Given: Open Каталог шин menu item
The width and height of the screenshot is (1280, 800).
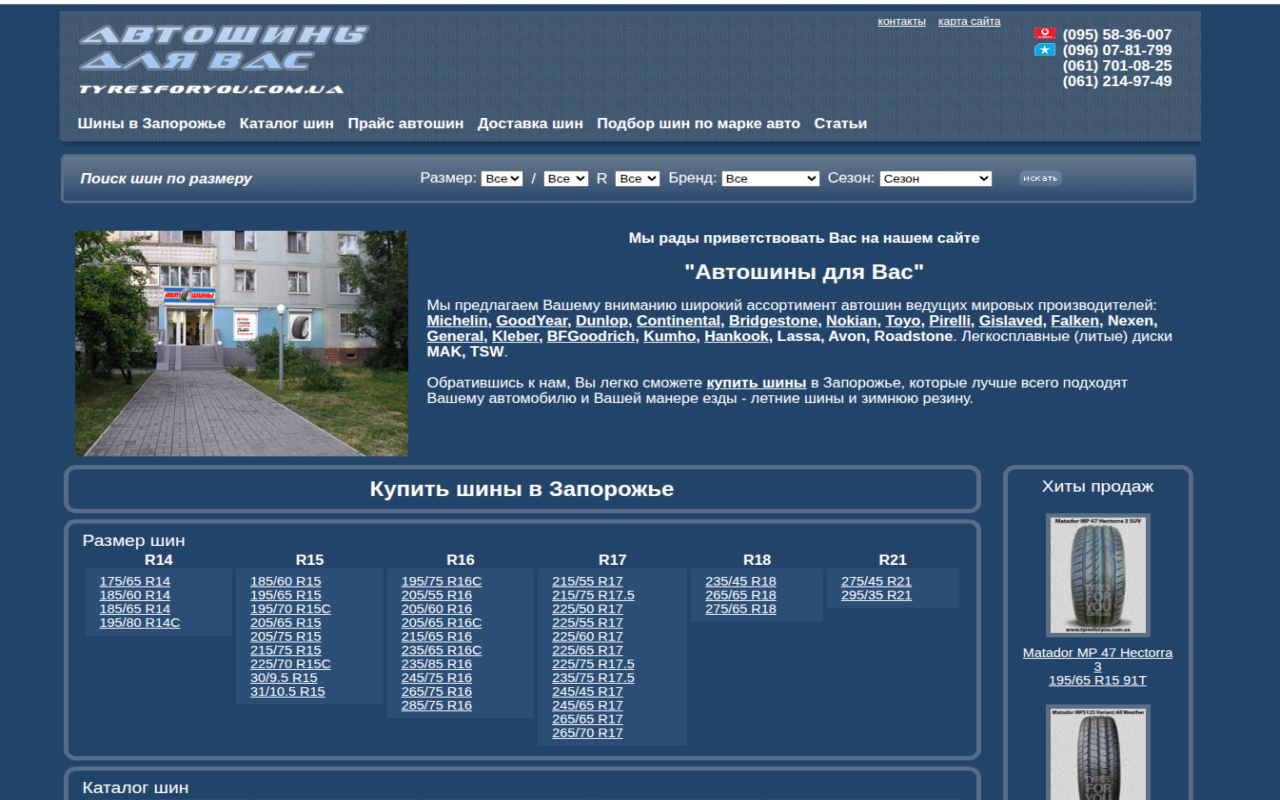Looking at the screenshot, I should 287,123.
